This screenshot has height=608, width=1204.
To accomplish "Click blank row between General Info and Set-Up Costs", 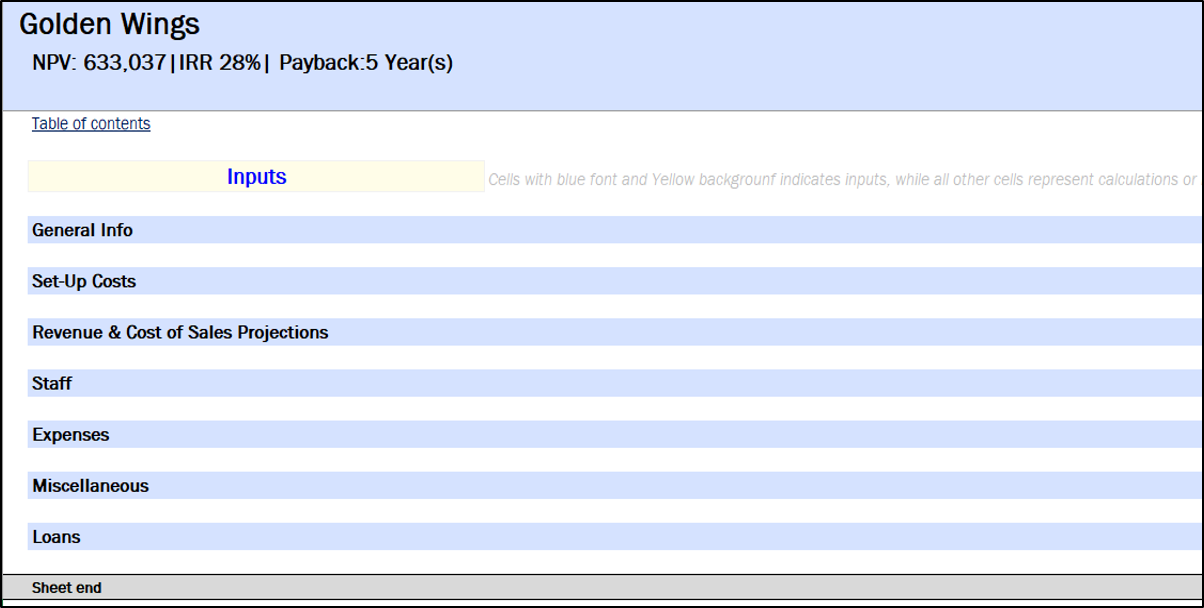I will point(600,255).
